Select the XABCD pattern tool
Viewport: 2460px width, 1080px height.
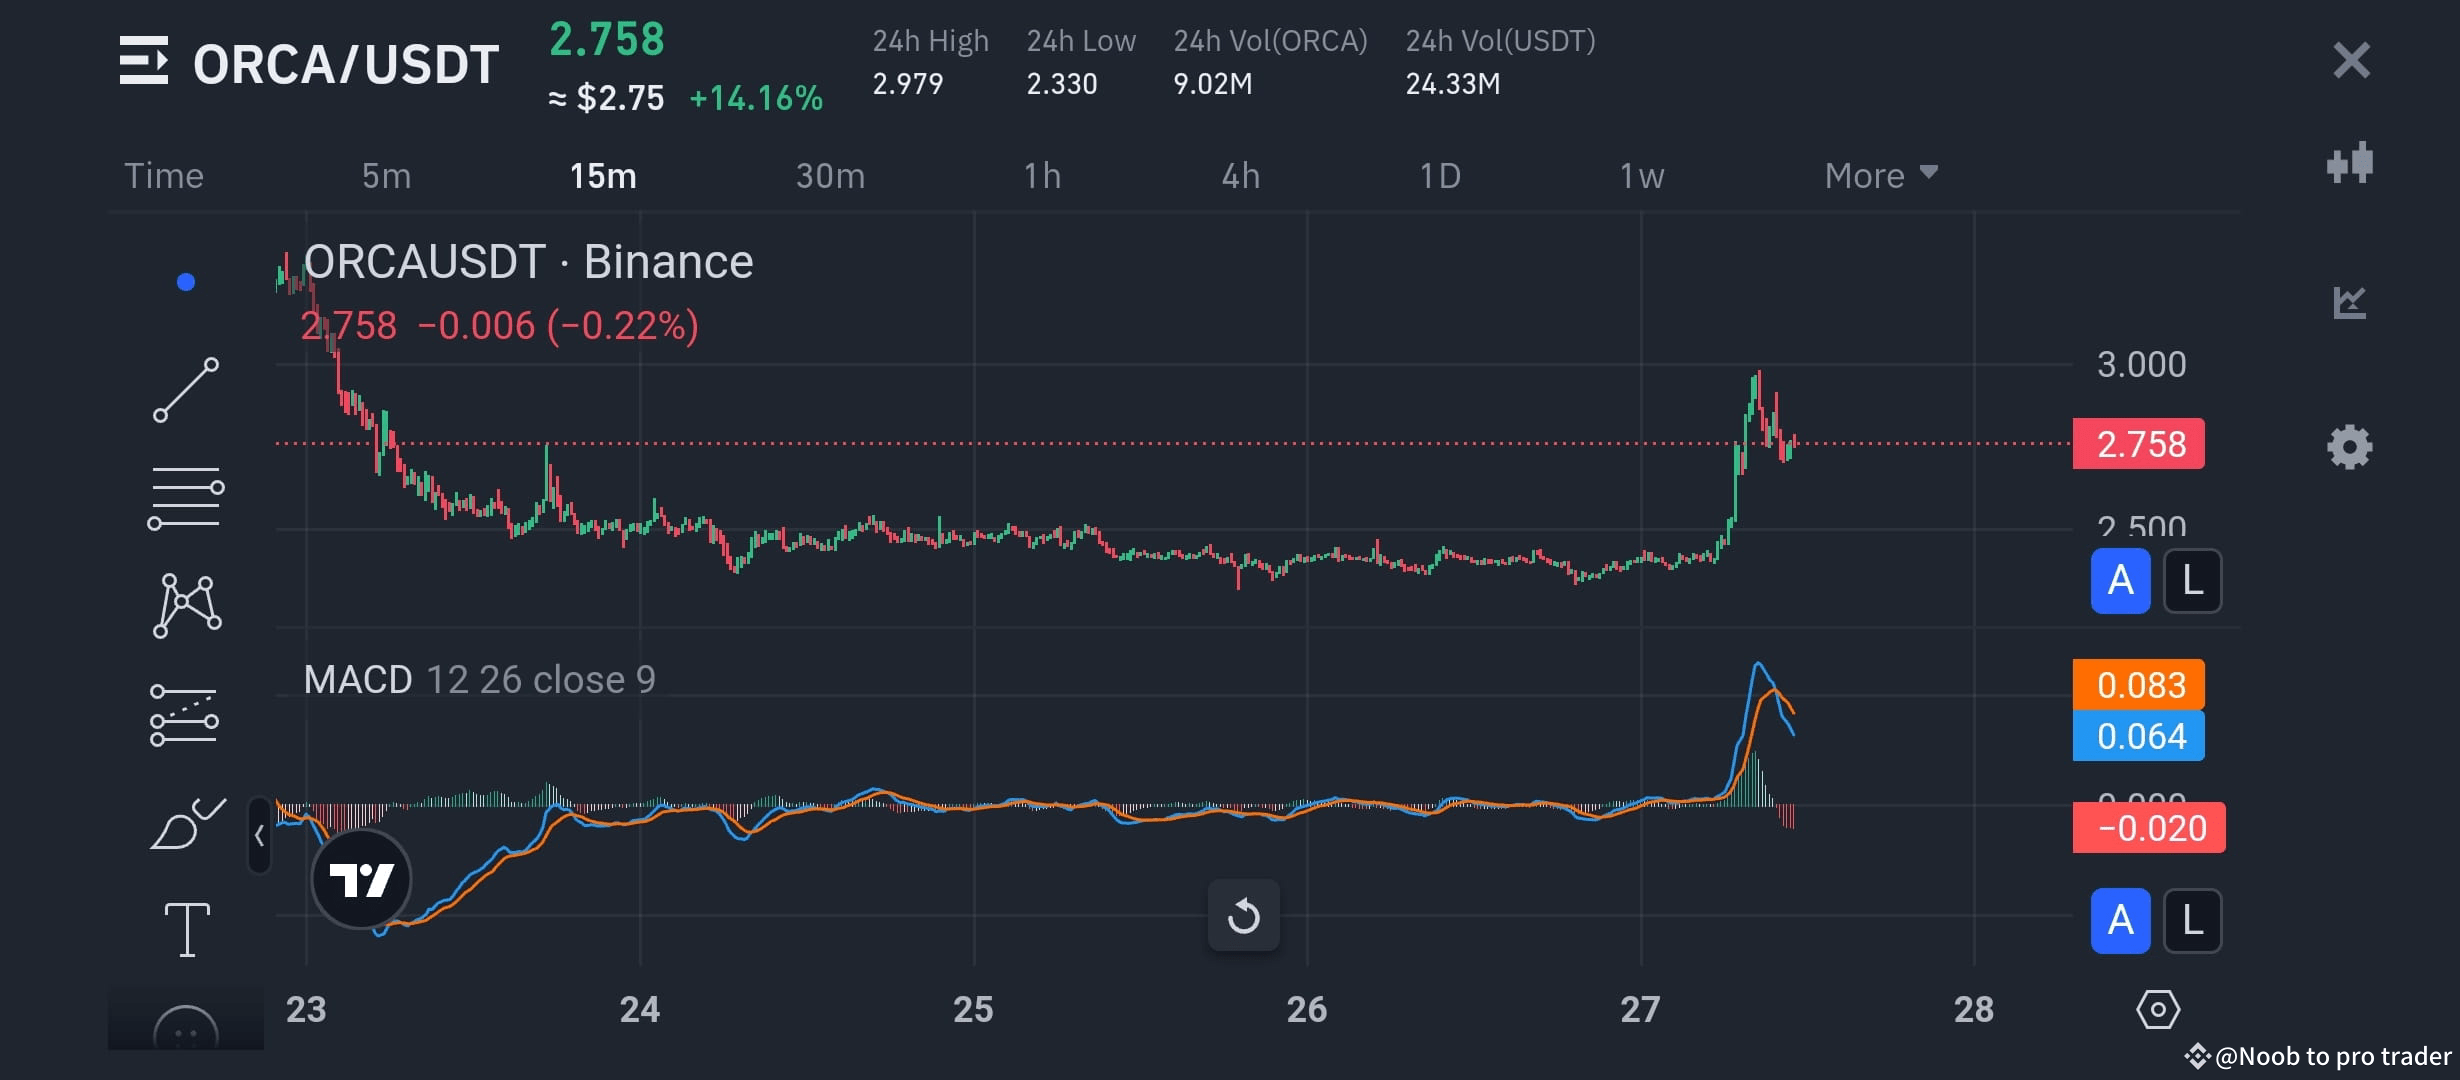[186, 602]
